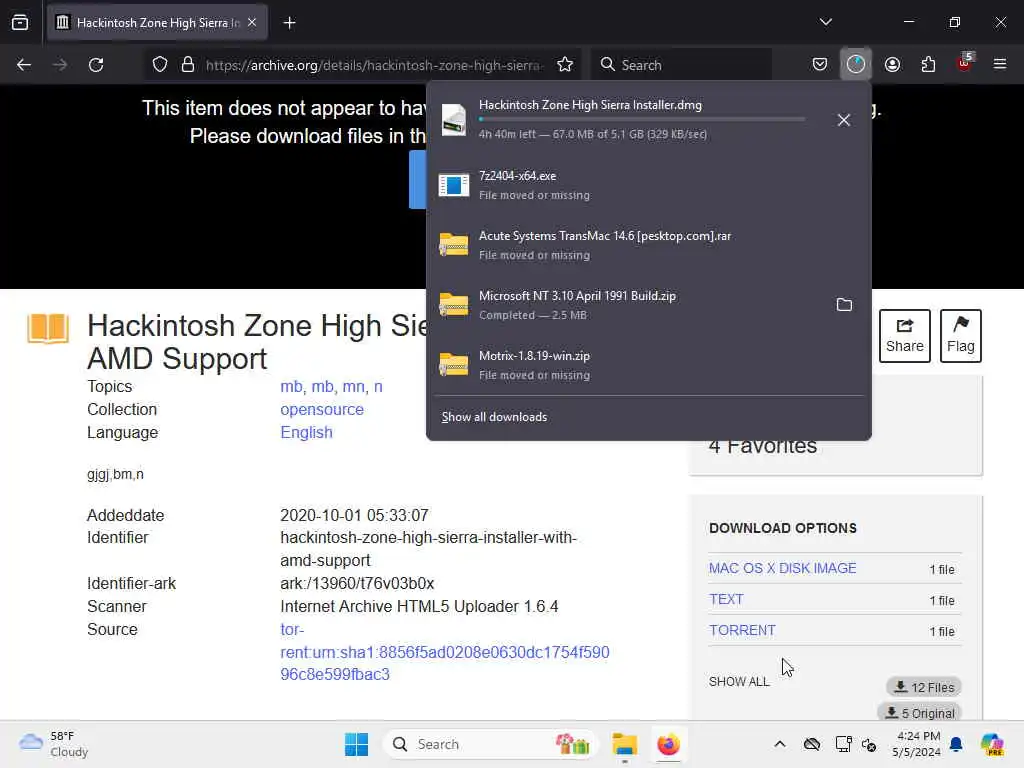Image resolution: width=1024 pixels, height=768 pixels.
Task: Show hidden system tray icons
Action: 780,744
